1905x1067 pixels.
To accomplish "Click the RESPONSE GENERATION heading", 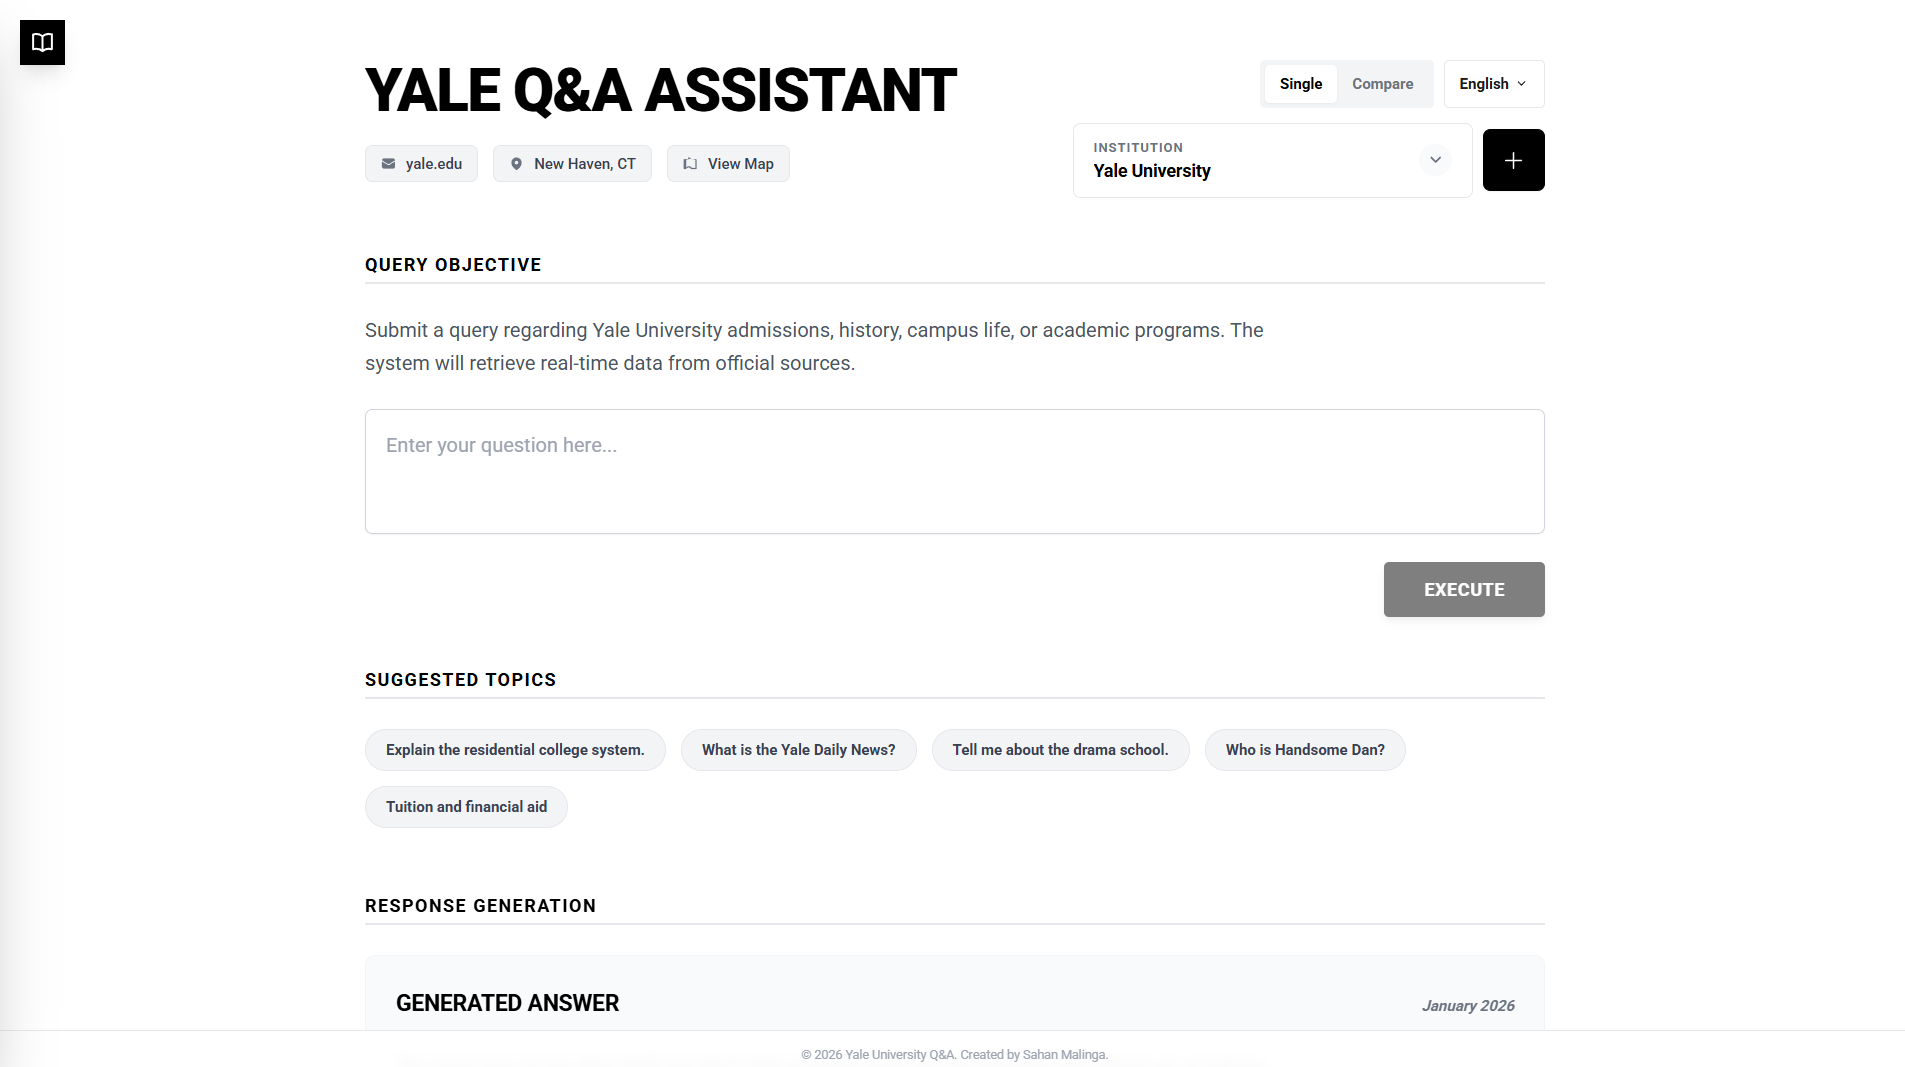I will coord(480,906).
